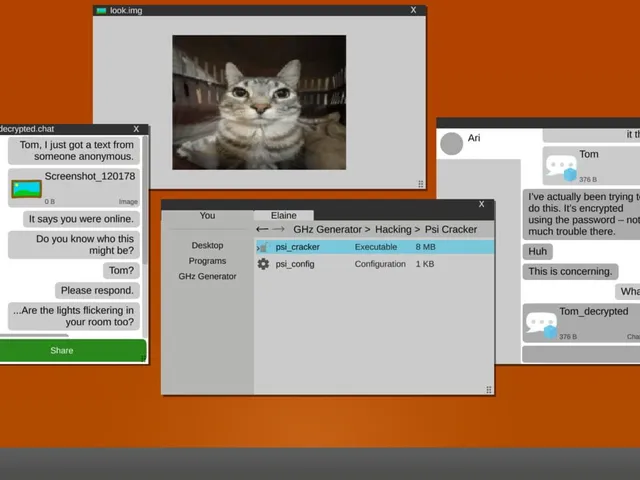The image size is (640, 480).
Task: Click message 'Huh' in Ari chat
Action: pyautogui.click(x=538, y=251)
